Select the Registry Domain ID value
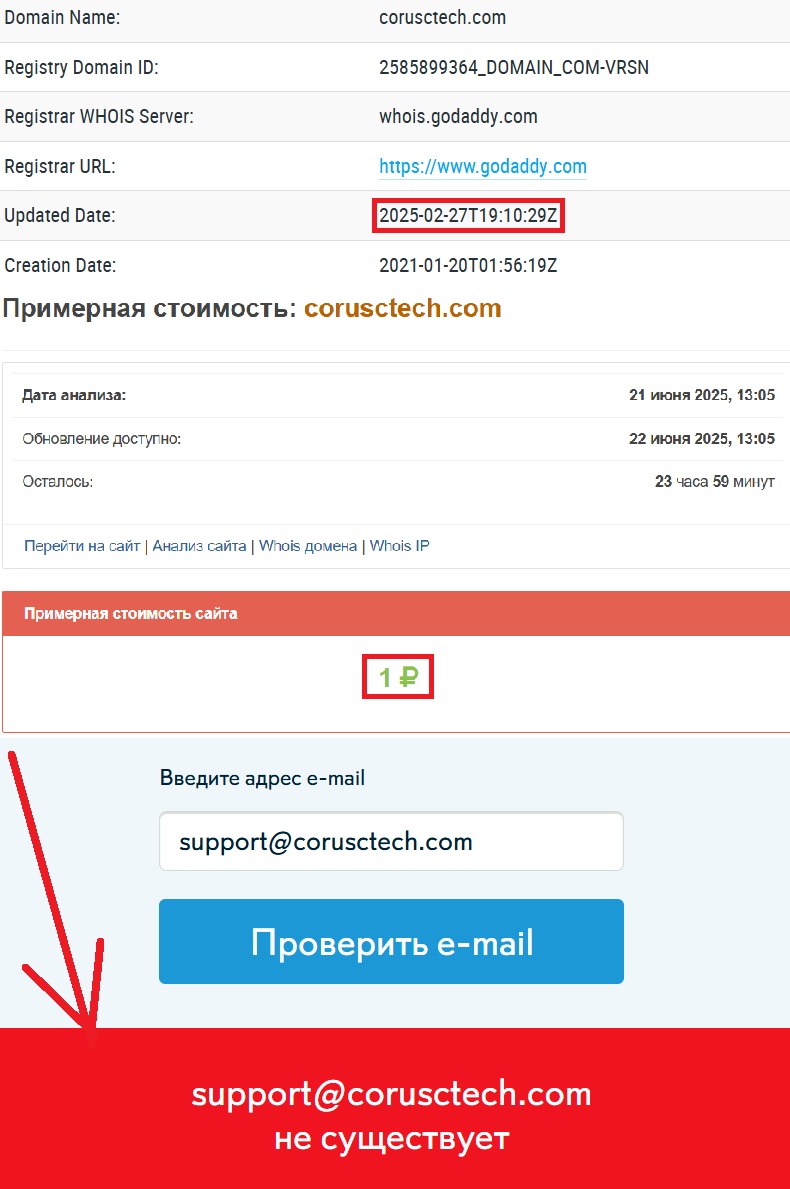 pos(514,67)
